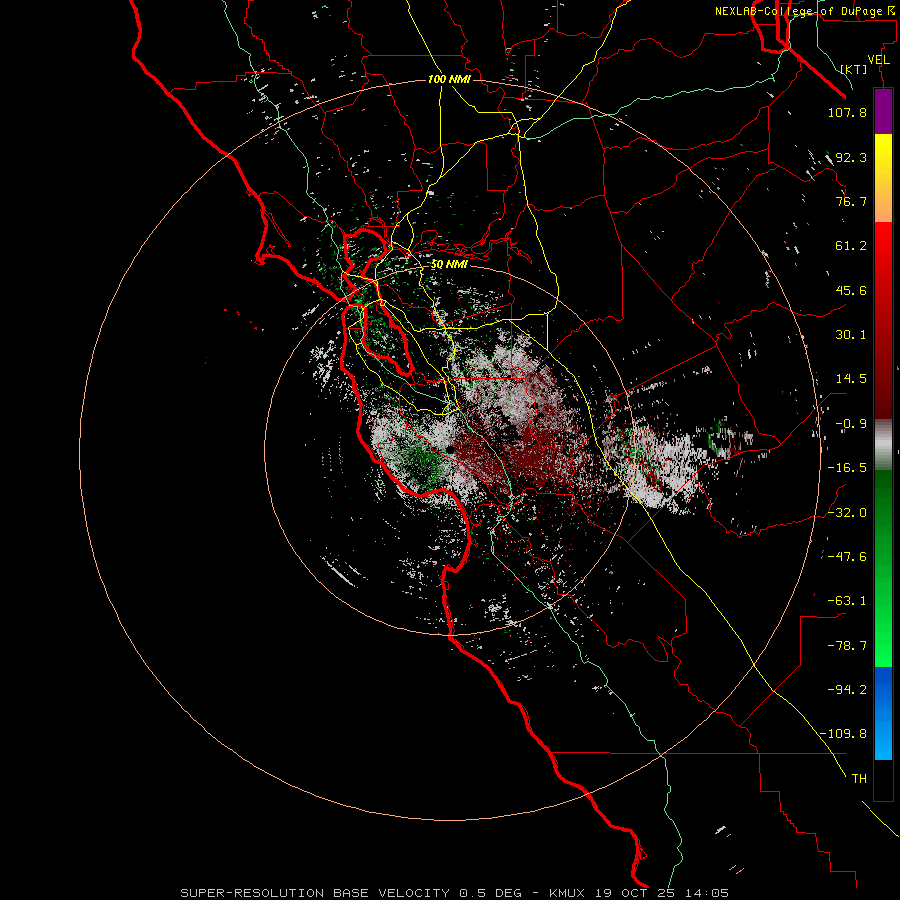
Task: Click the 14:05 timestamp in the caption
Action: 707,893
